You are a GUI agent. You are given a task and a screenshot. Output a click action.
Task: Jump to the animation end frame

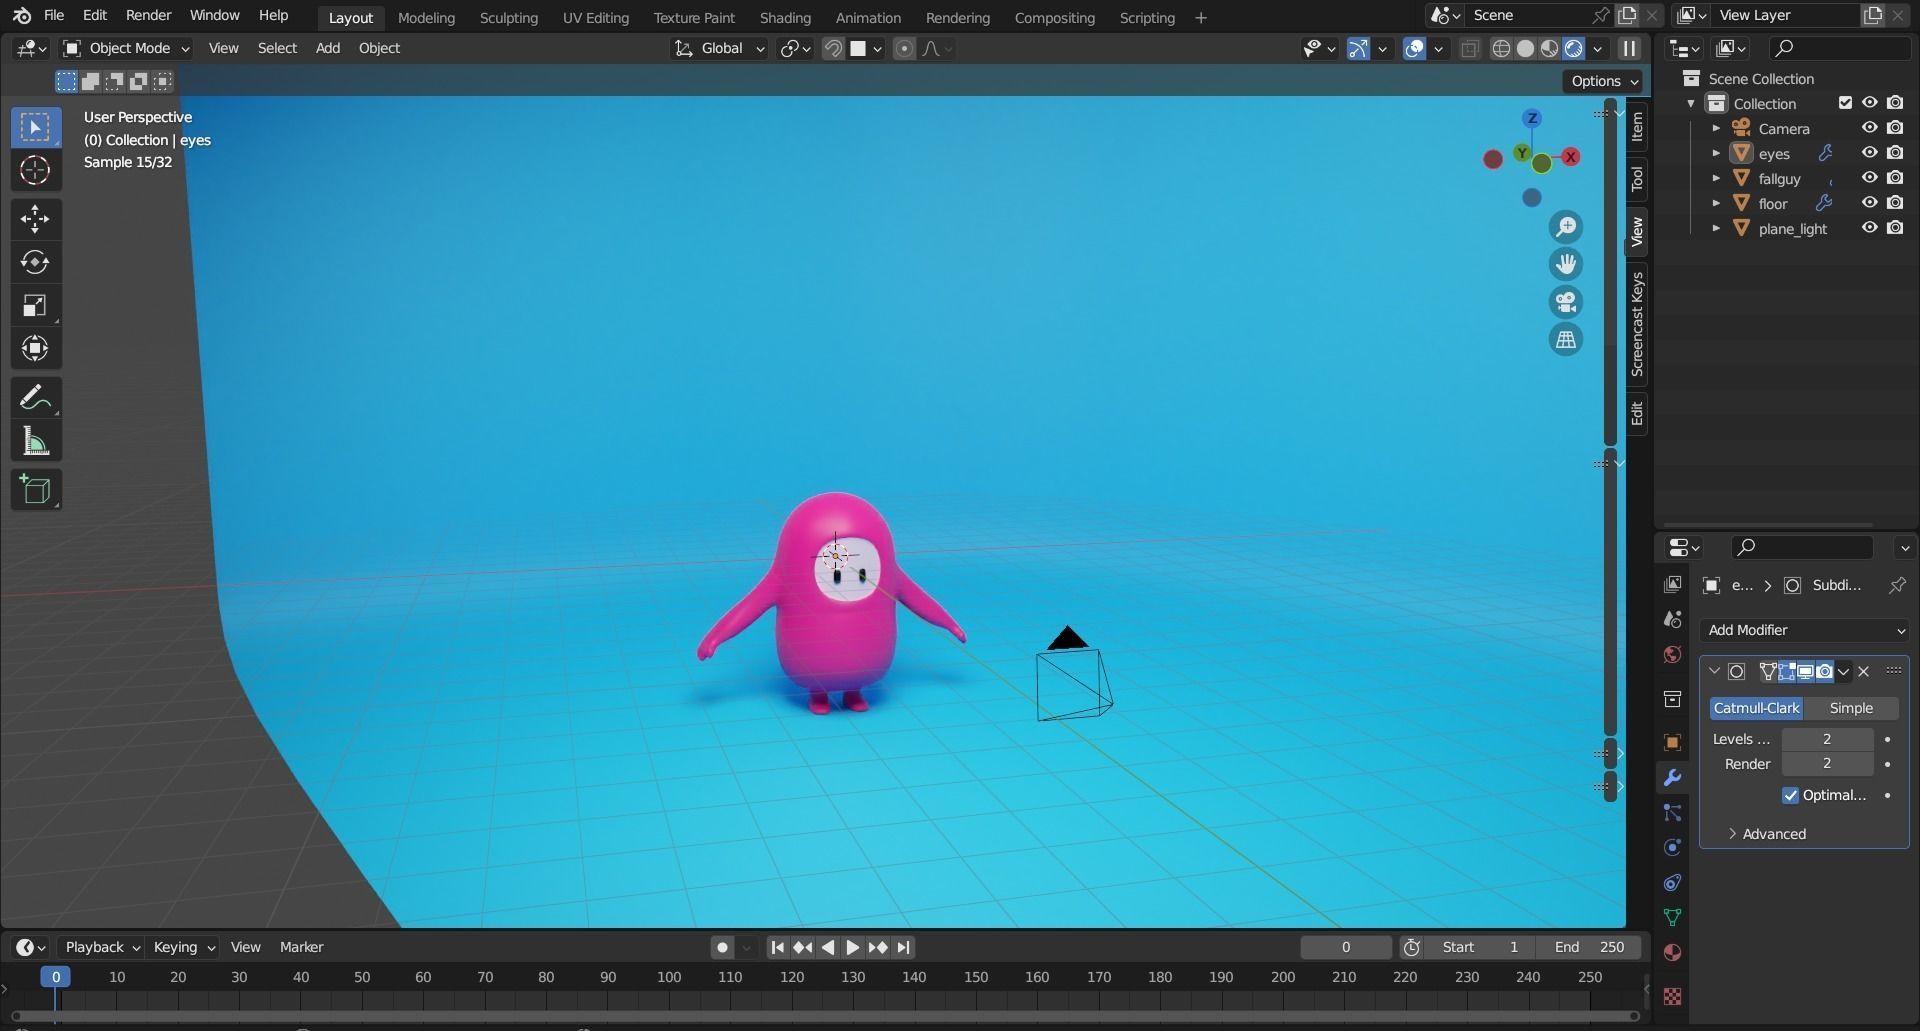tap(903, 947)
